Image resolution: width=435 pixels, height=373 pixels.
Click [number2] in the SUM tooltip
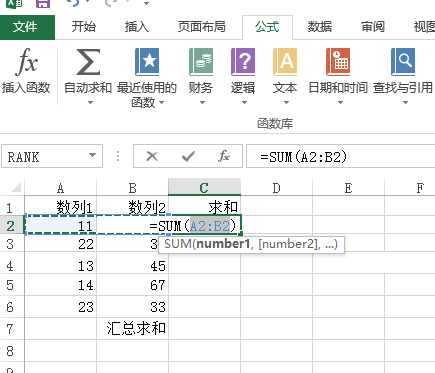tap(288, 244)
